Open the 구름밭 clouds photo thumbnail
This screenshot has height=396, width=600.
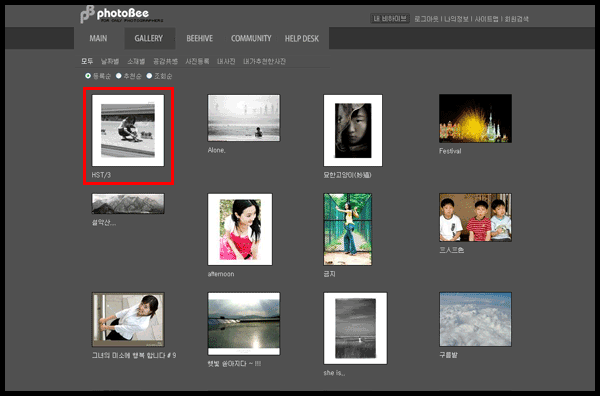pos(475,319)
